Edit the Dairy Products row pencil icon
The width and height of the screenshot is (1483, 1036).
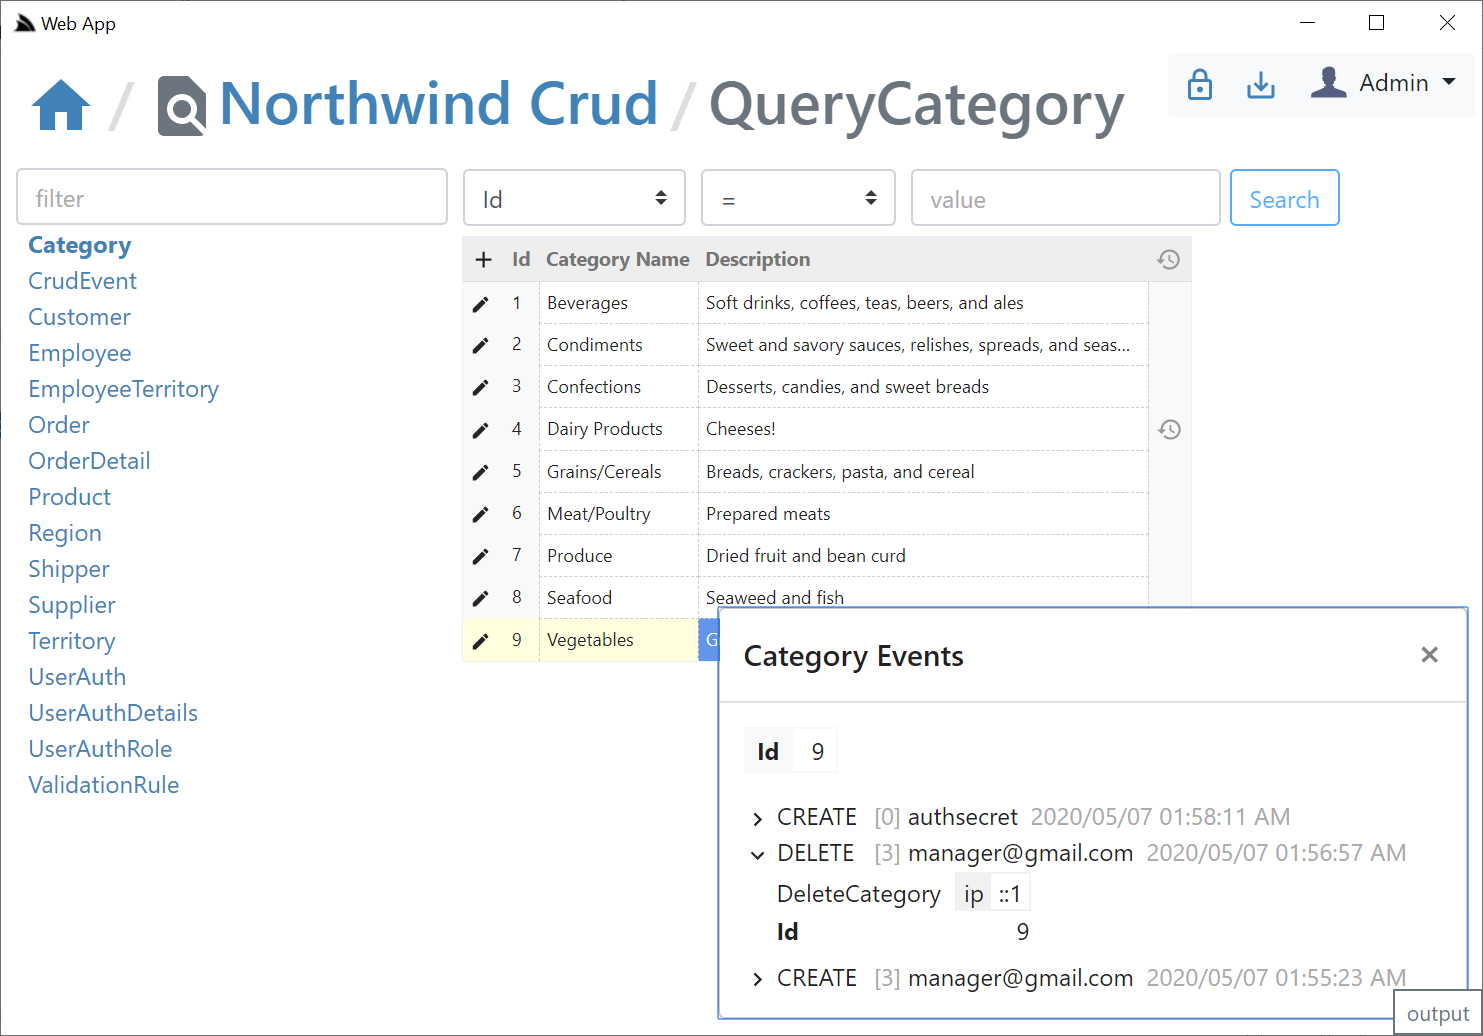pos(481,430)
